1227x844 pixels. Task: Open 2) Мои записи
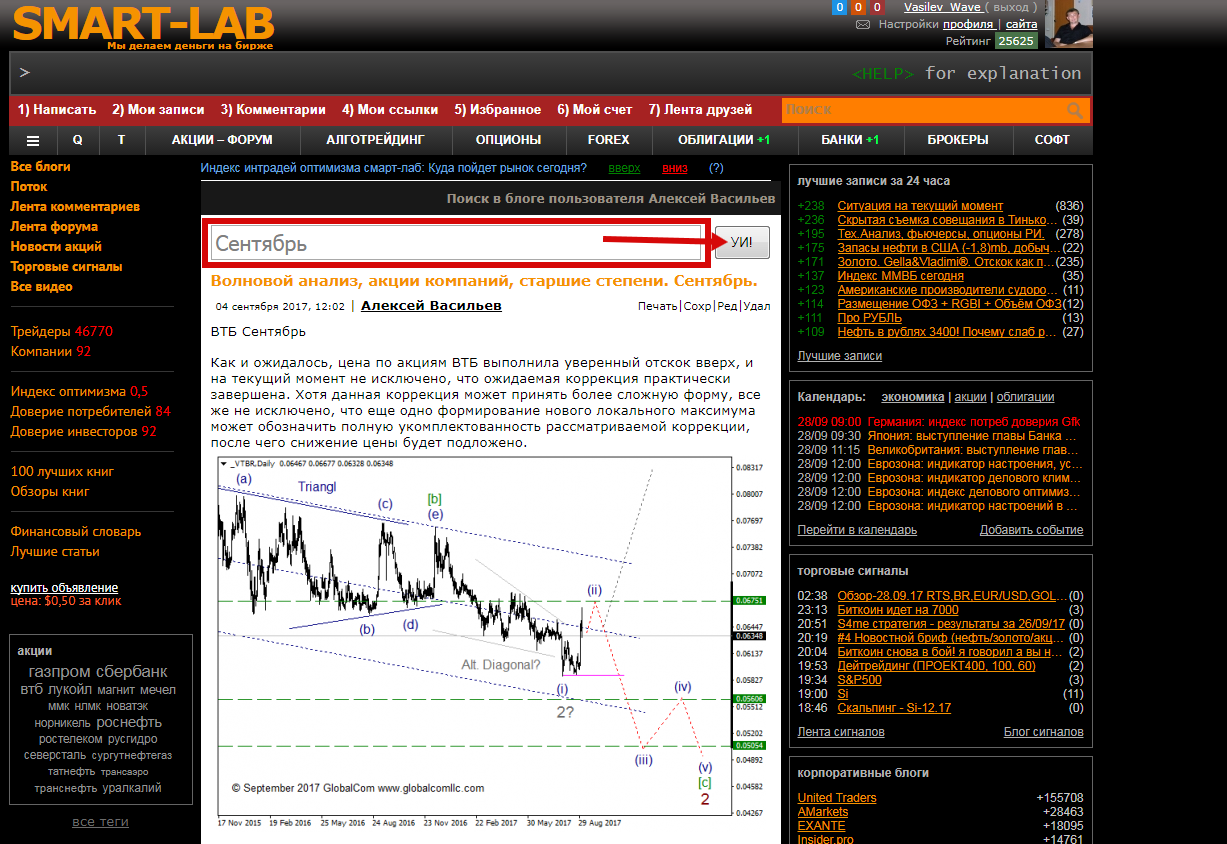(158, 110)
